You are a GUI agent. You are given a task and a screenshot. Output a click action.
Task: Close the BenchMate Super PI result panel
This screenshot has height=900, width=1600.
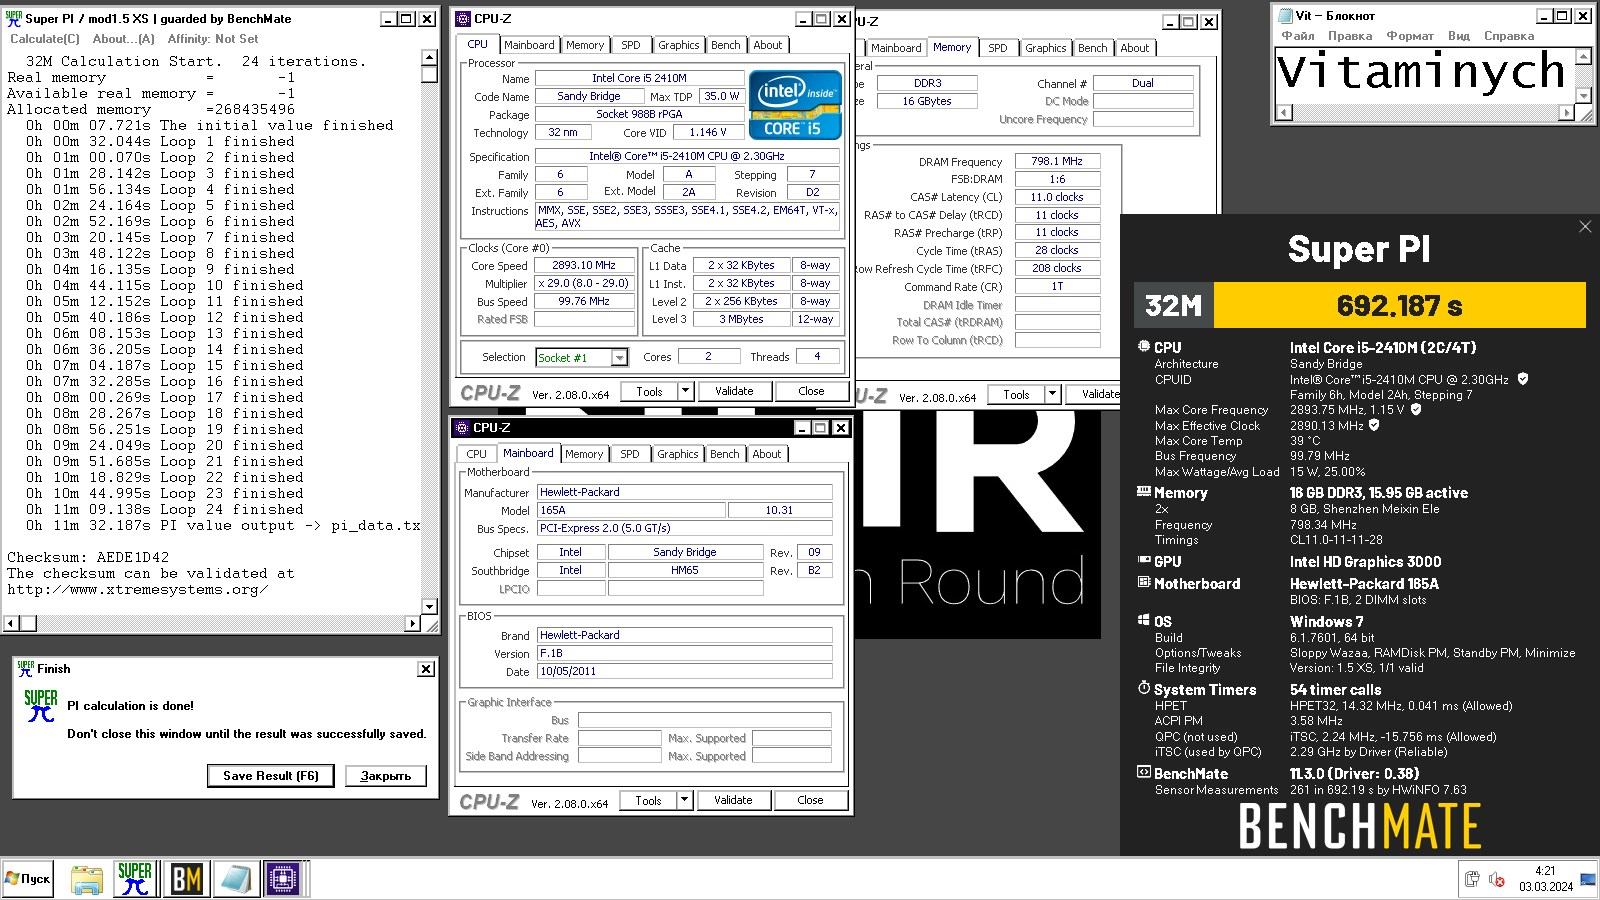pyautogui.click(x=1585, y=227)
